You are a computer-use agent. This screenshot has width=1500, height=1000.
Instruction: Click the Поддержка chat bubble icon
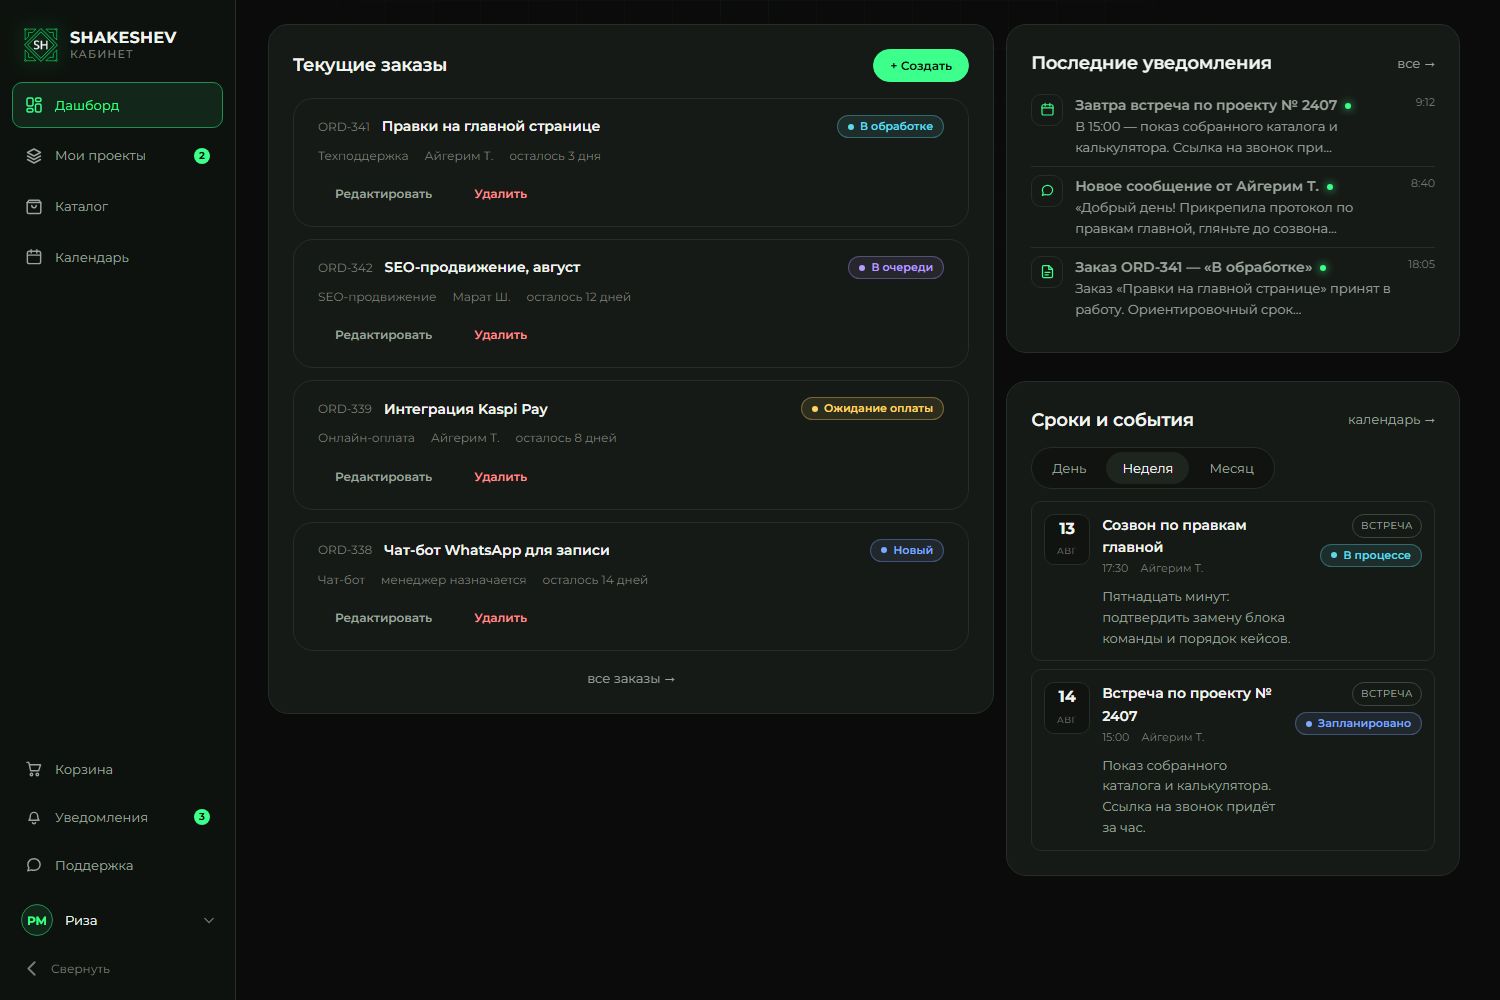point(34,865)
